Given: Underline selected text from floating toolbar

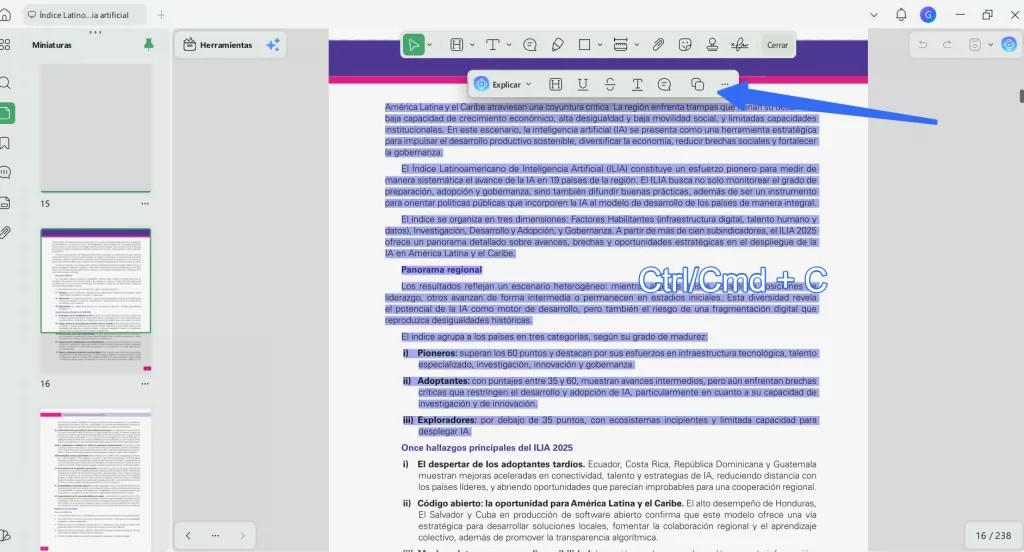Looking at the screenshot, I should click(x=583, y=84).
